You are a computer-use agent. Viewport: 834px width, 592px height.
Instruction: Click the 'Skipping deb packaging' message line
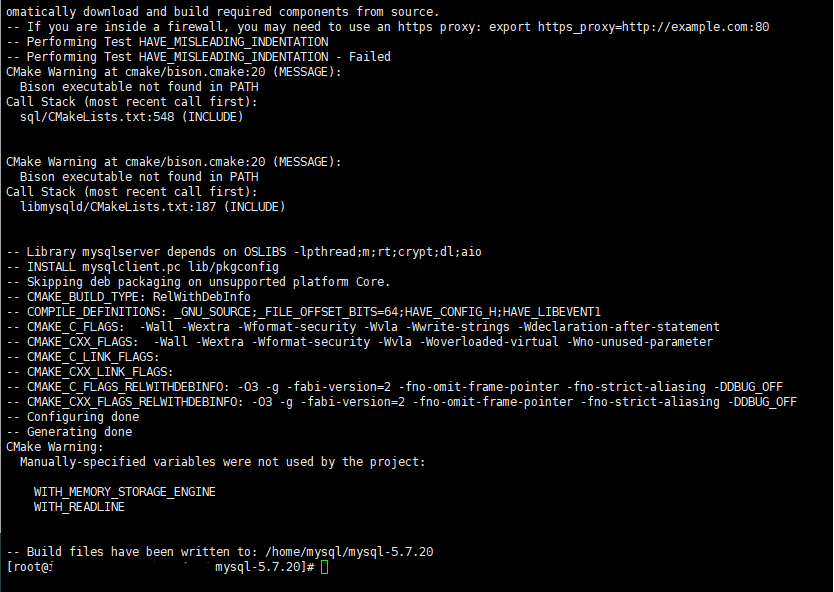[x=198, y=282]
